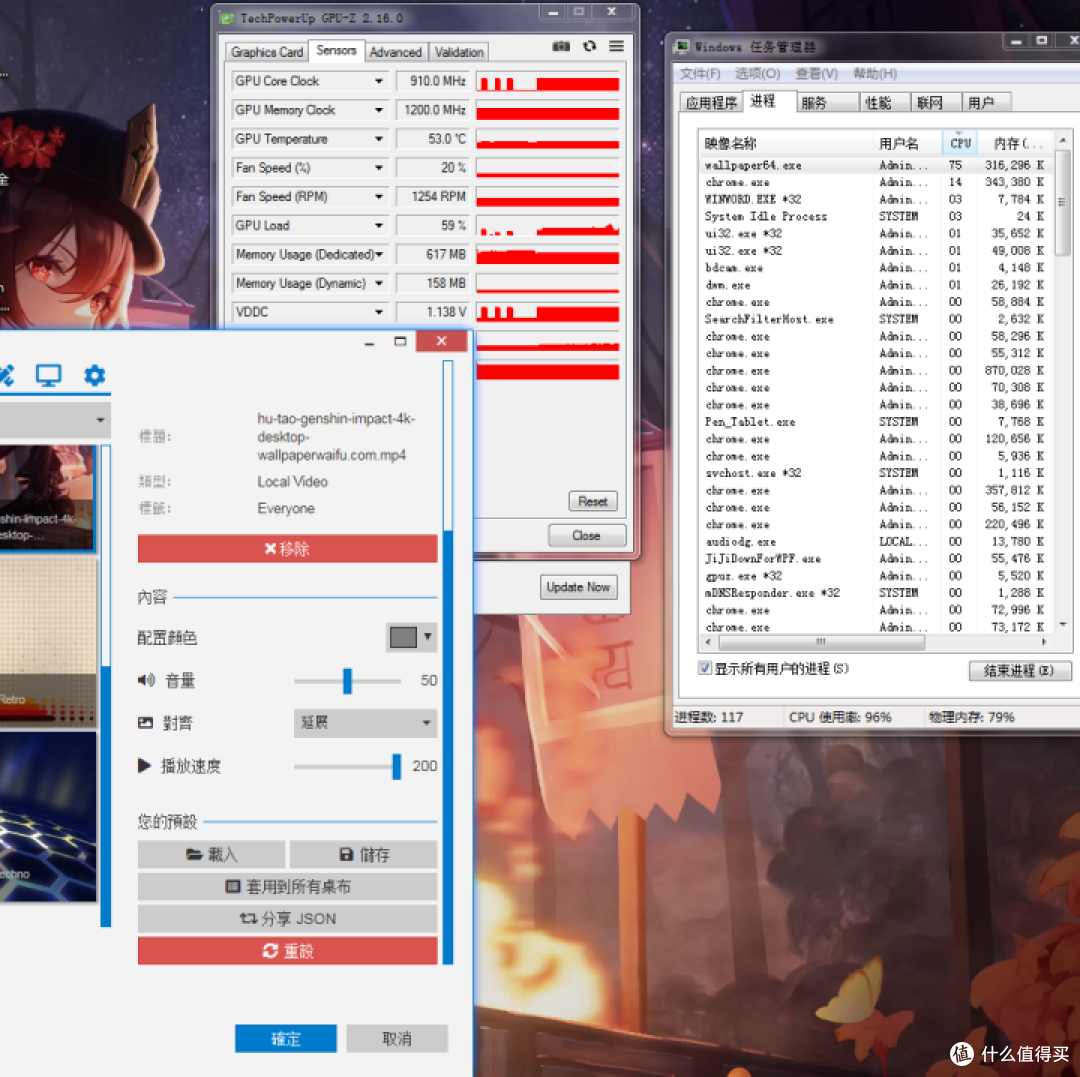Click the playback speed slider handle

(x=397, y=766)
